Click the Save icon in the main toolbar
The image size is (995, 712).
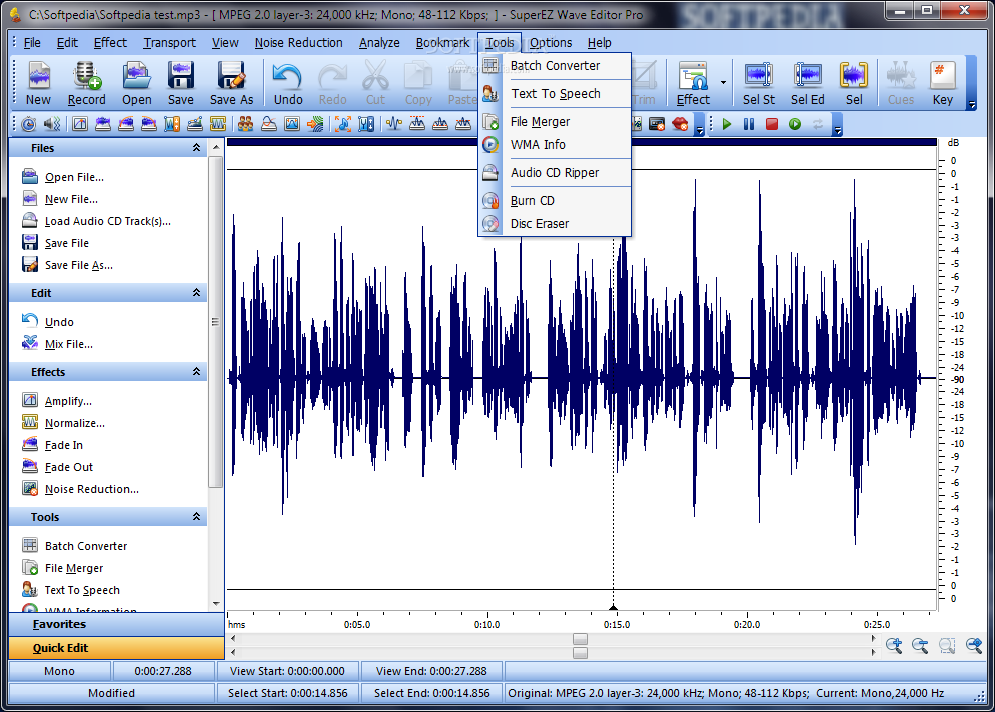[181, 83]
